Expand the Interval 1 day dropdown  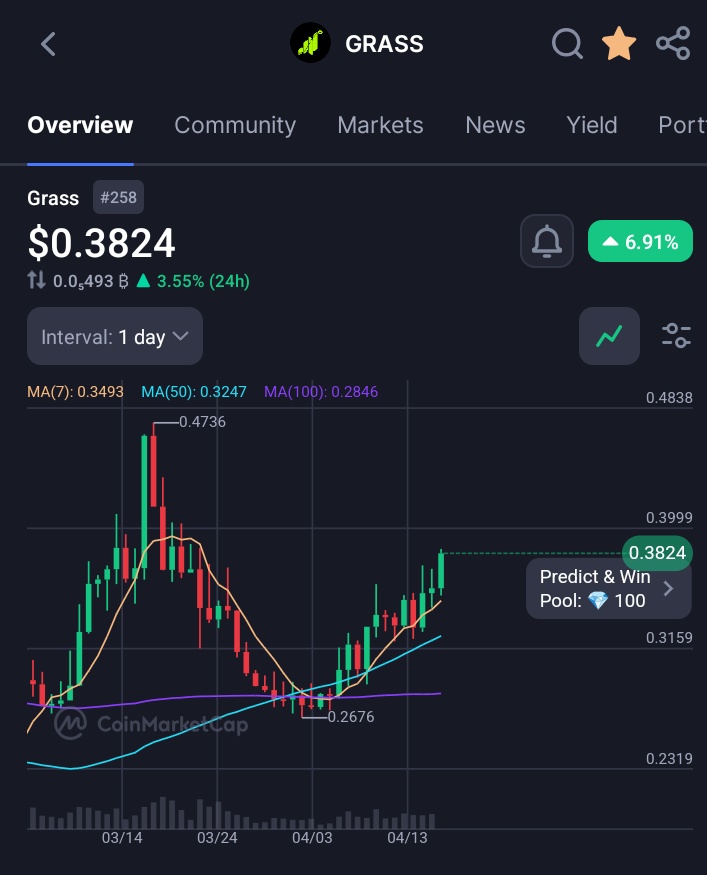[x=115, y=336]
